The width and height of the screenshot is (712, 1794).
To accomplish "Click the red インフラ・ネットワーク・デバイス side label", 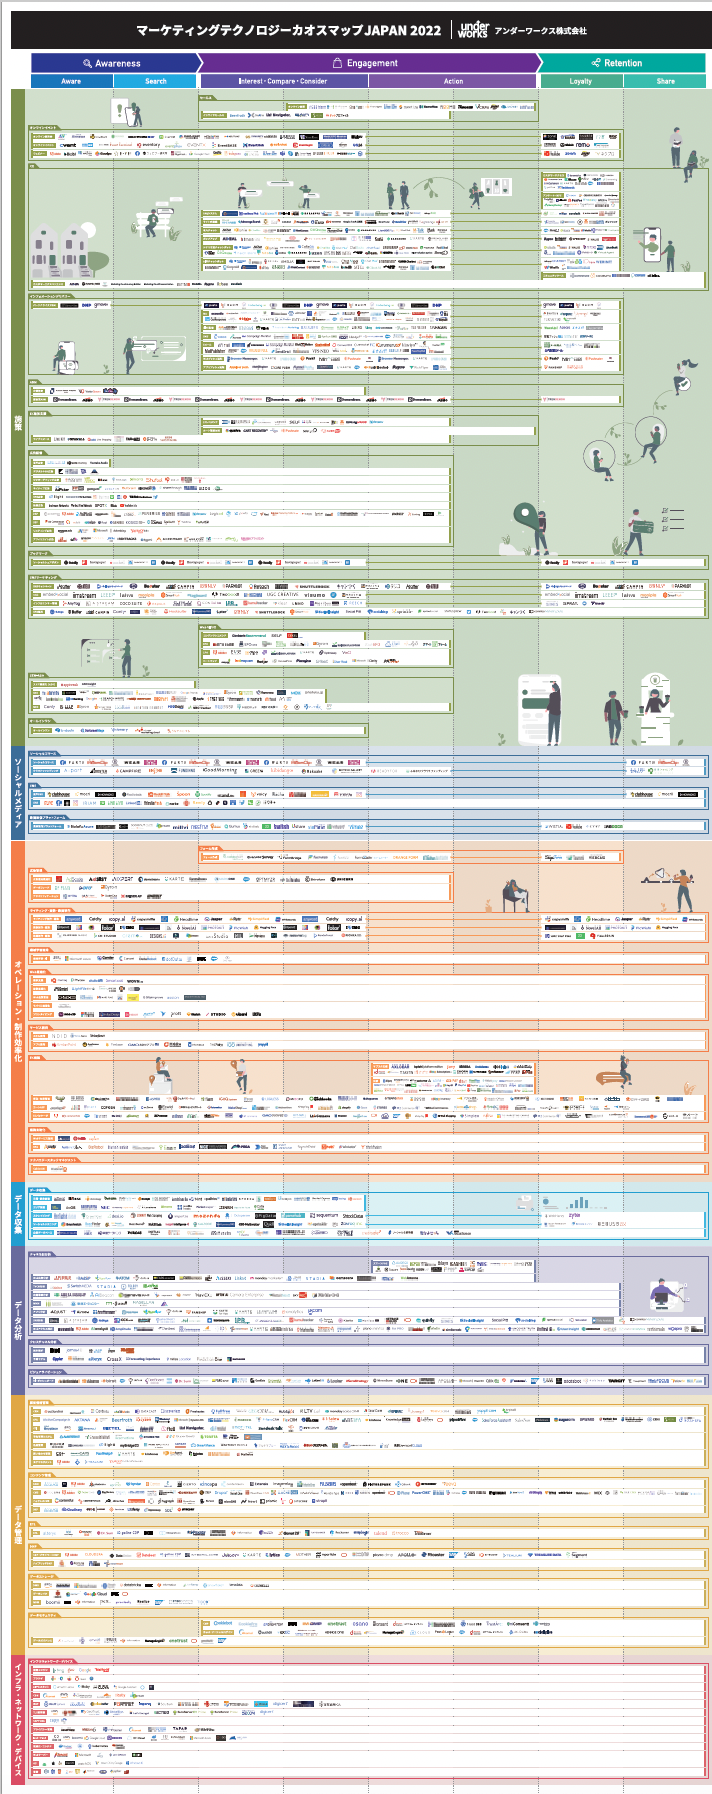I will click(18, 1719).
